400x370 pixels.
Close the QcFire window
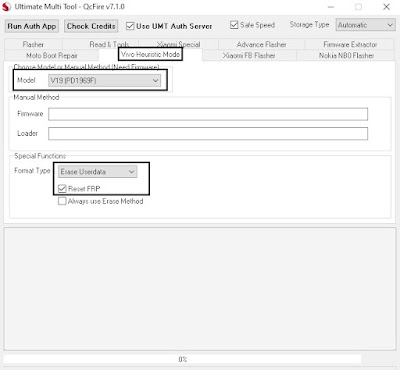386,7
